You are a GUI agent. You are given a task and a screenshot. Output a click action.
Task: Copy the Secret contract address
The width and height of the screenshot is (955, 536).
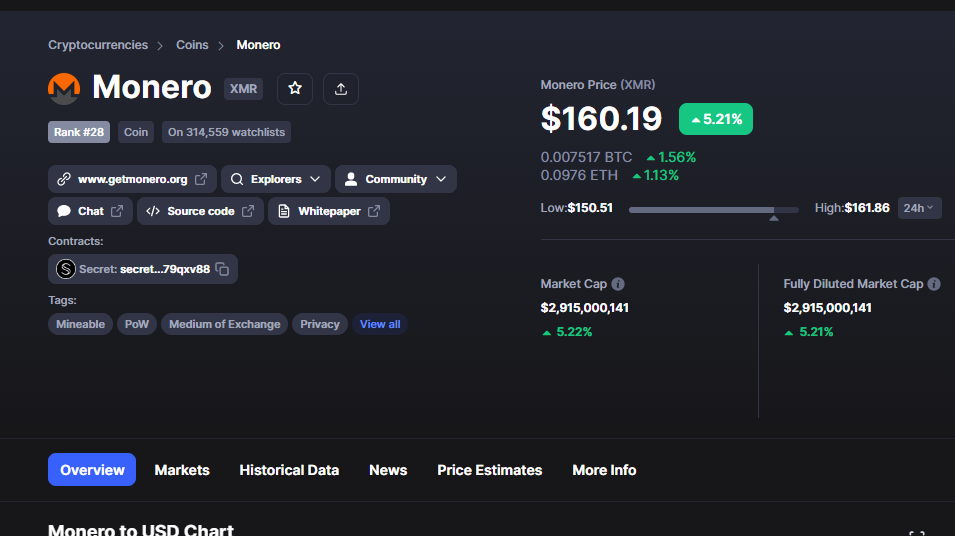222,269
